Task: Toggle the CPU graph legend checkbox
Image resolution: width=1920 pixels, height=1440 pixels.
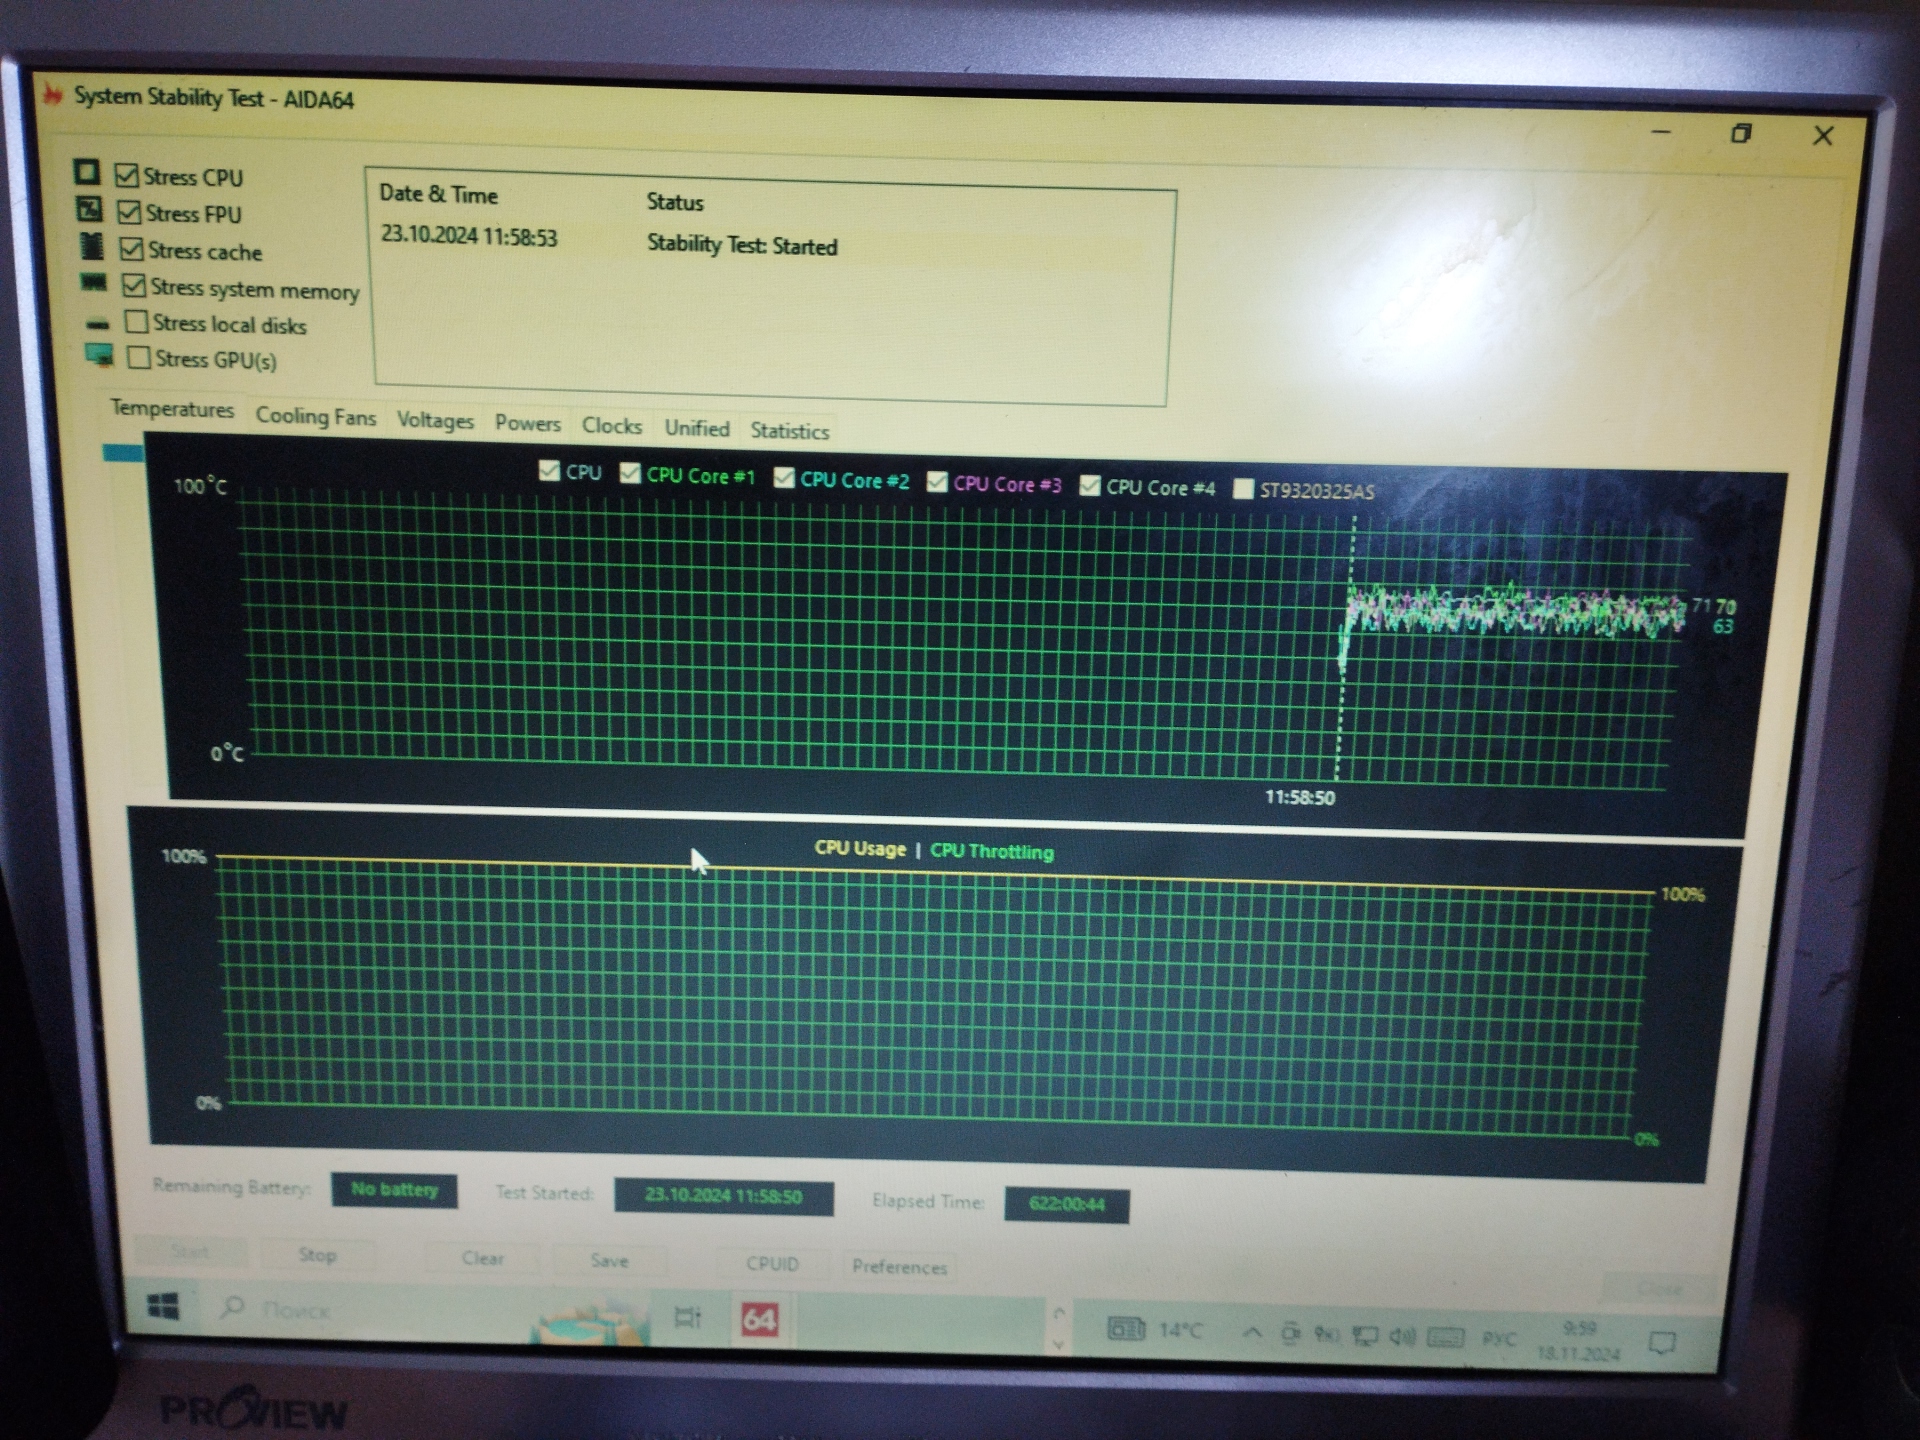Action: [x=549, y=470]
